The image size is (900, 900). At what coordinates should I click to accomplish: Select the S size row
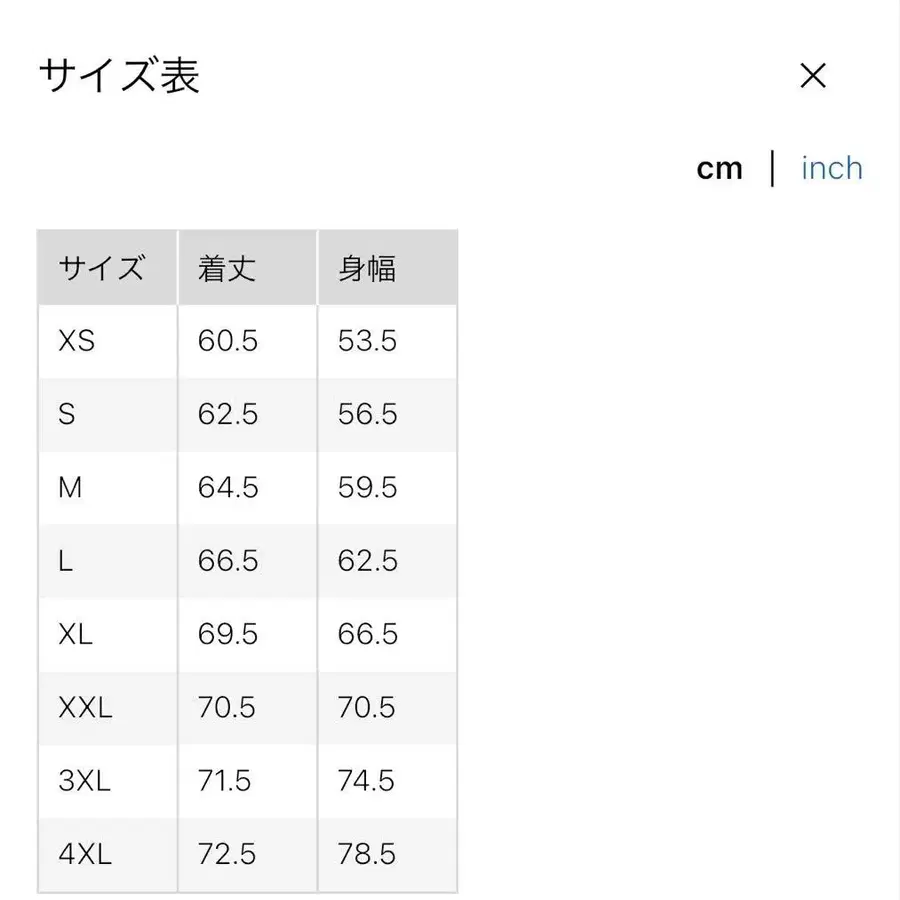(x=107, y=414)
